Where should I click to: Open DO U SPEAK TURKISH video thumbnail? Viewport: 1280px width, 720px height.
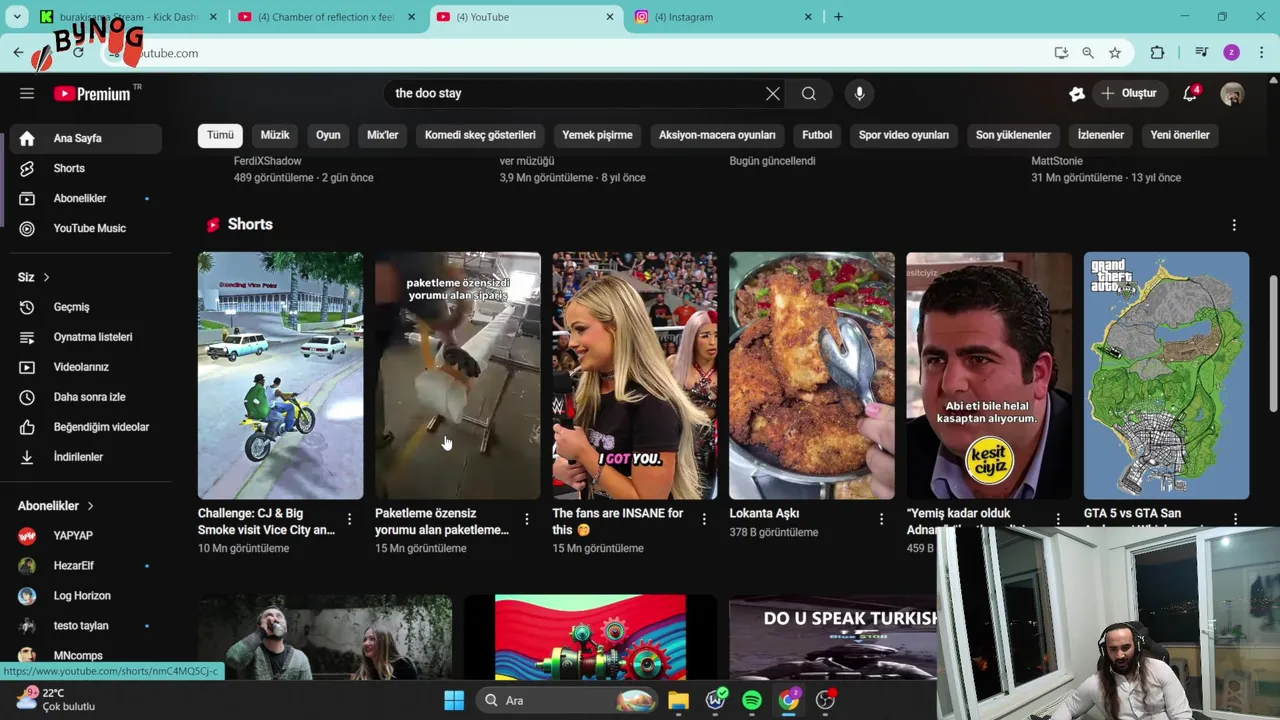point(833,638)
